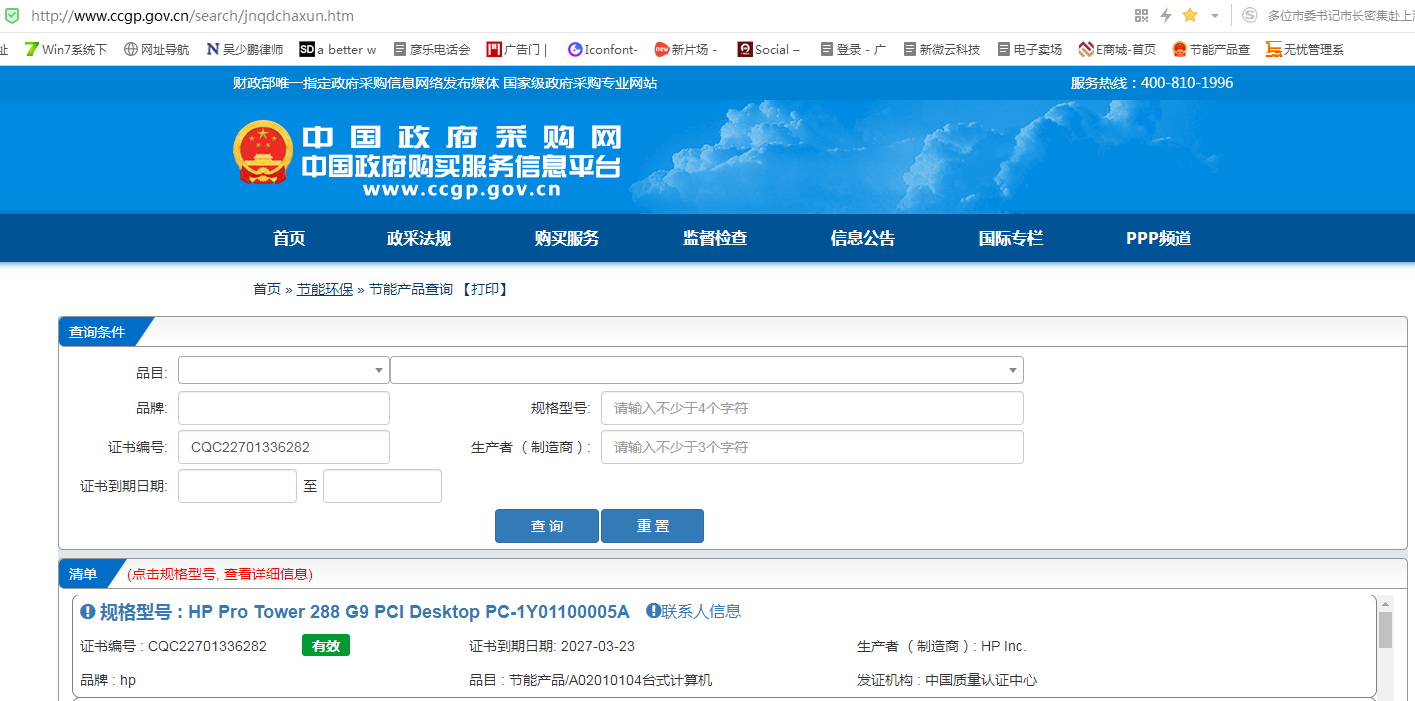Click the 查询 search button
Image resolution: width=1415 pixels, height=701 pixels.
point(547,526)
